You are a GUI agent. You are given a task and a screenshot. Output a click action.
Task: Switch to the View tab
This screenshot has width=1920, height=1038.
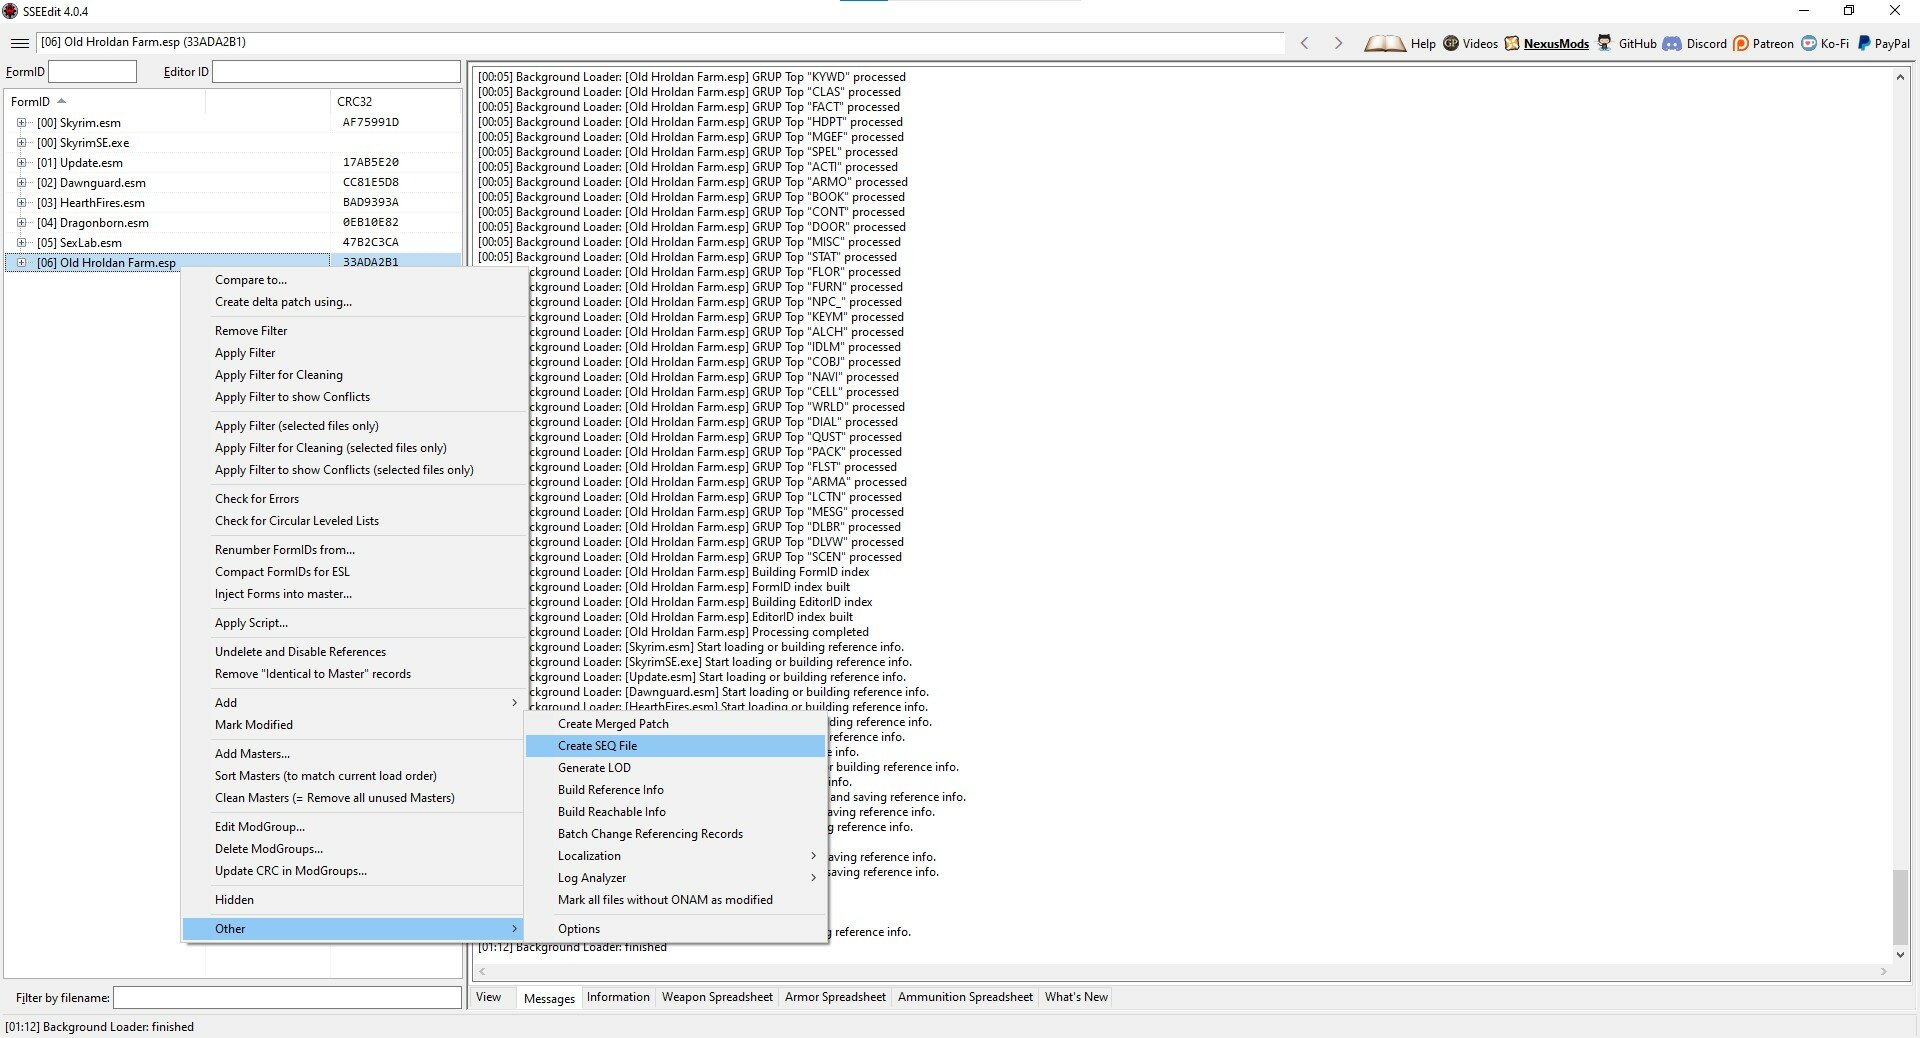(489, 997)
